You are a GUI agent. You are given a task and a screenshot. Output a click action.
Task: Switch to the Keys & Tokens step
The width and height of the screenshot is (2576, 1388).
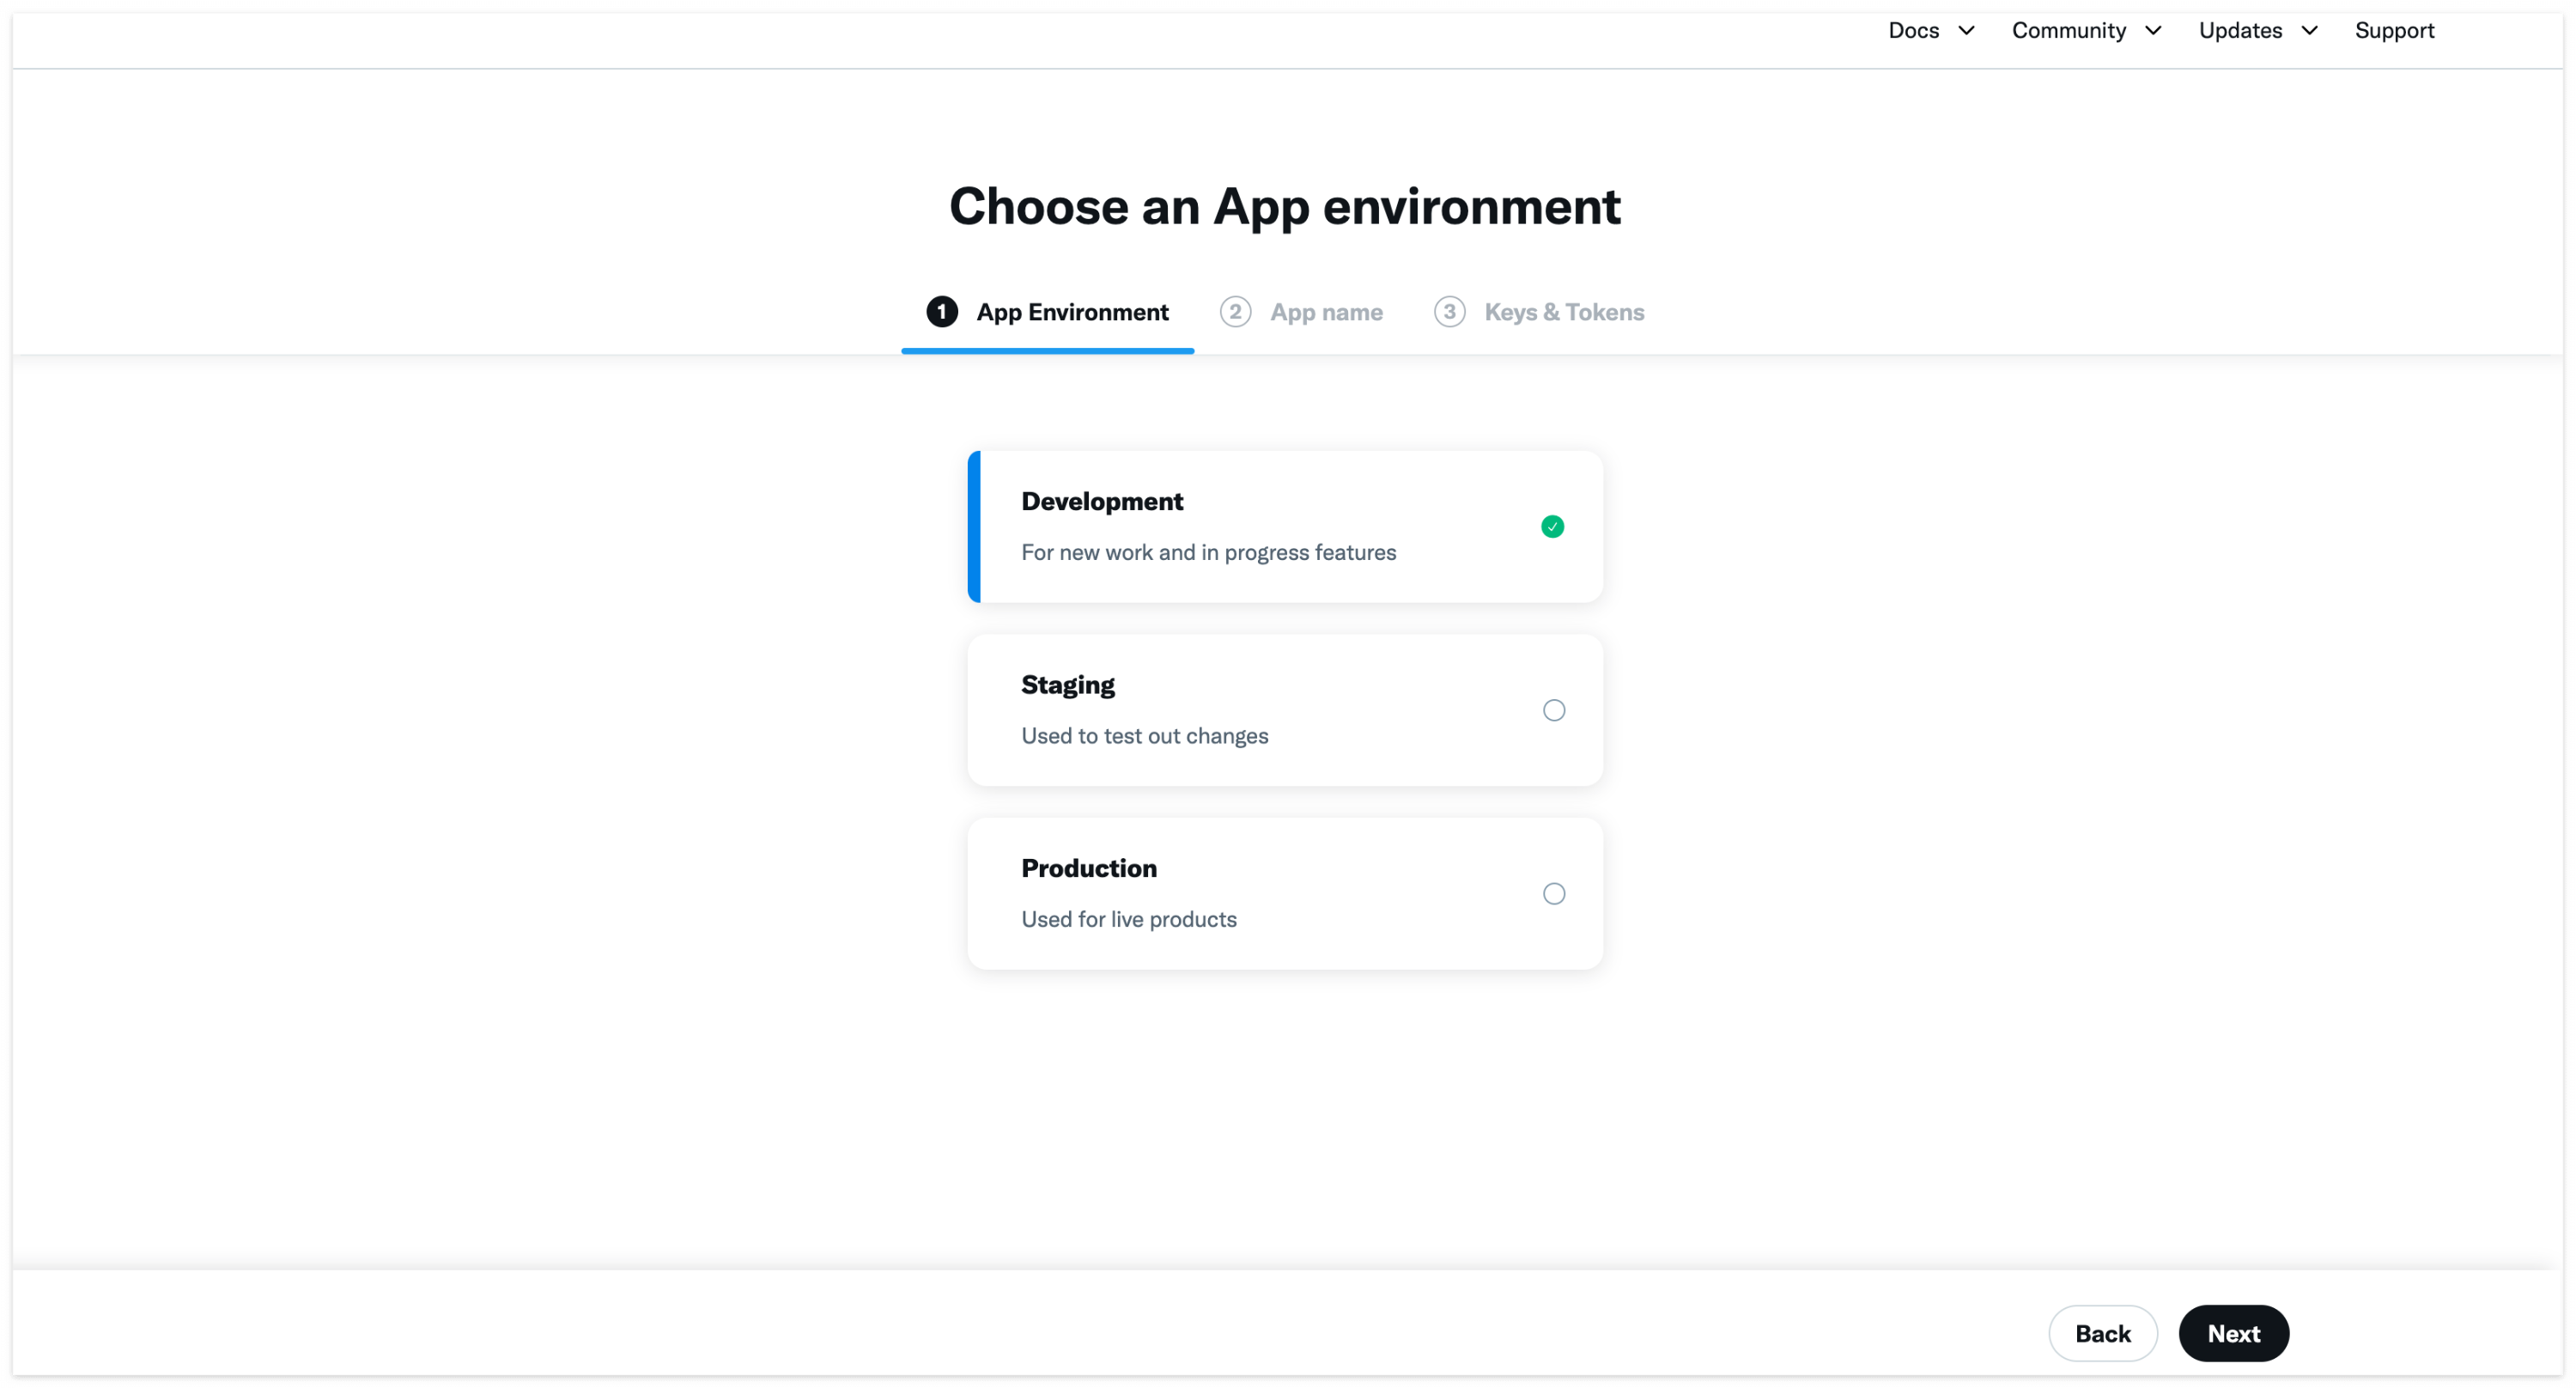1563,312
